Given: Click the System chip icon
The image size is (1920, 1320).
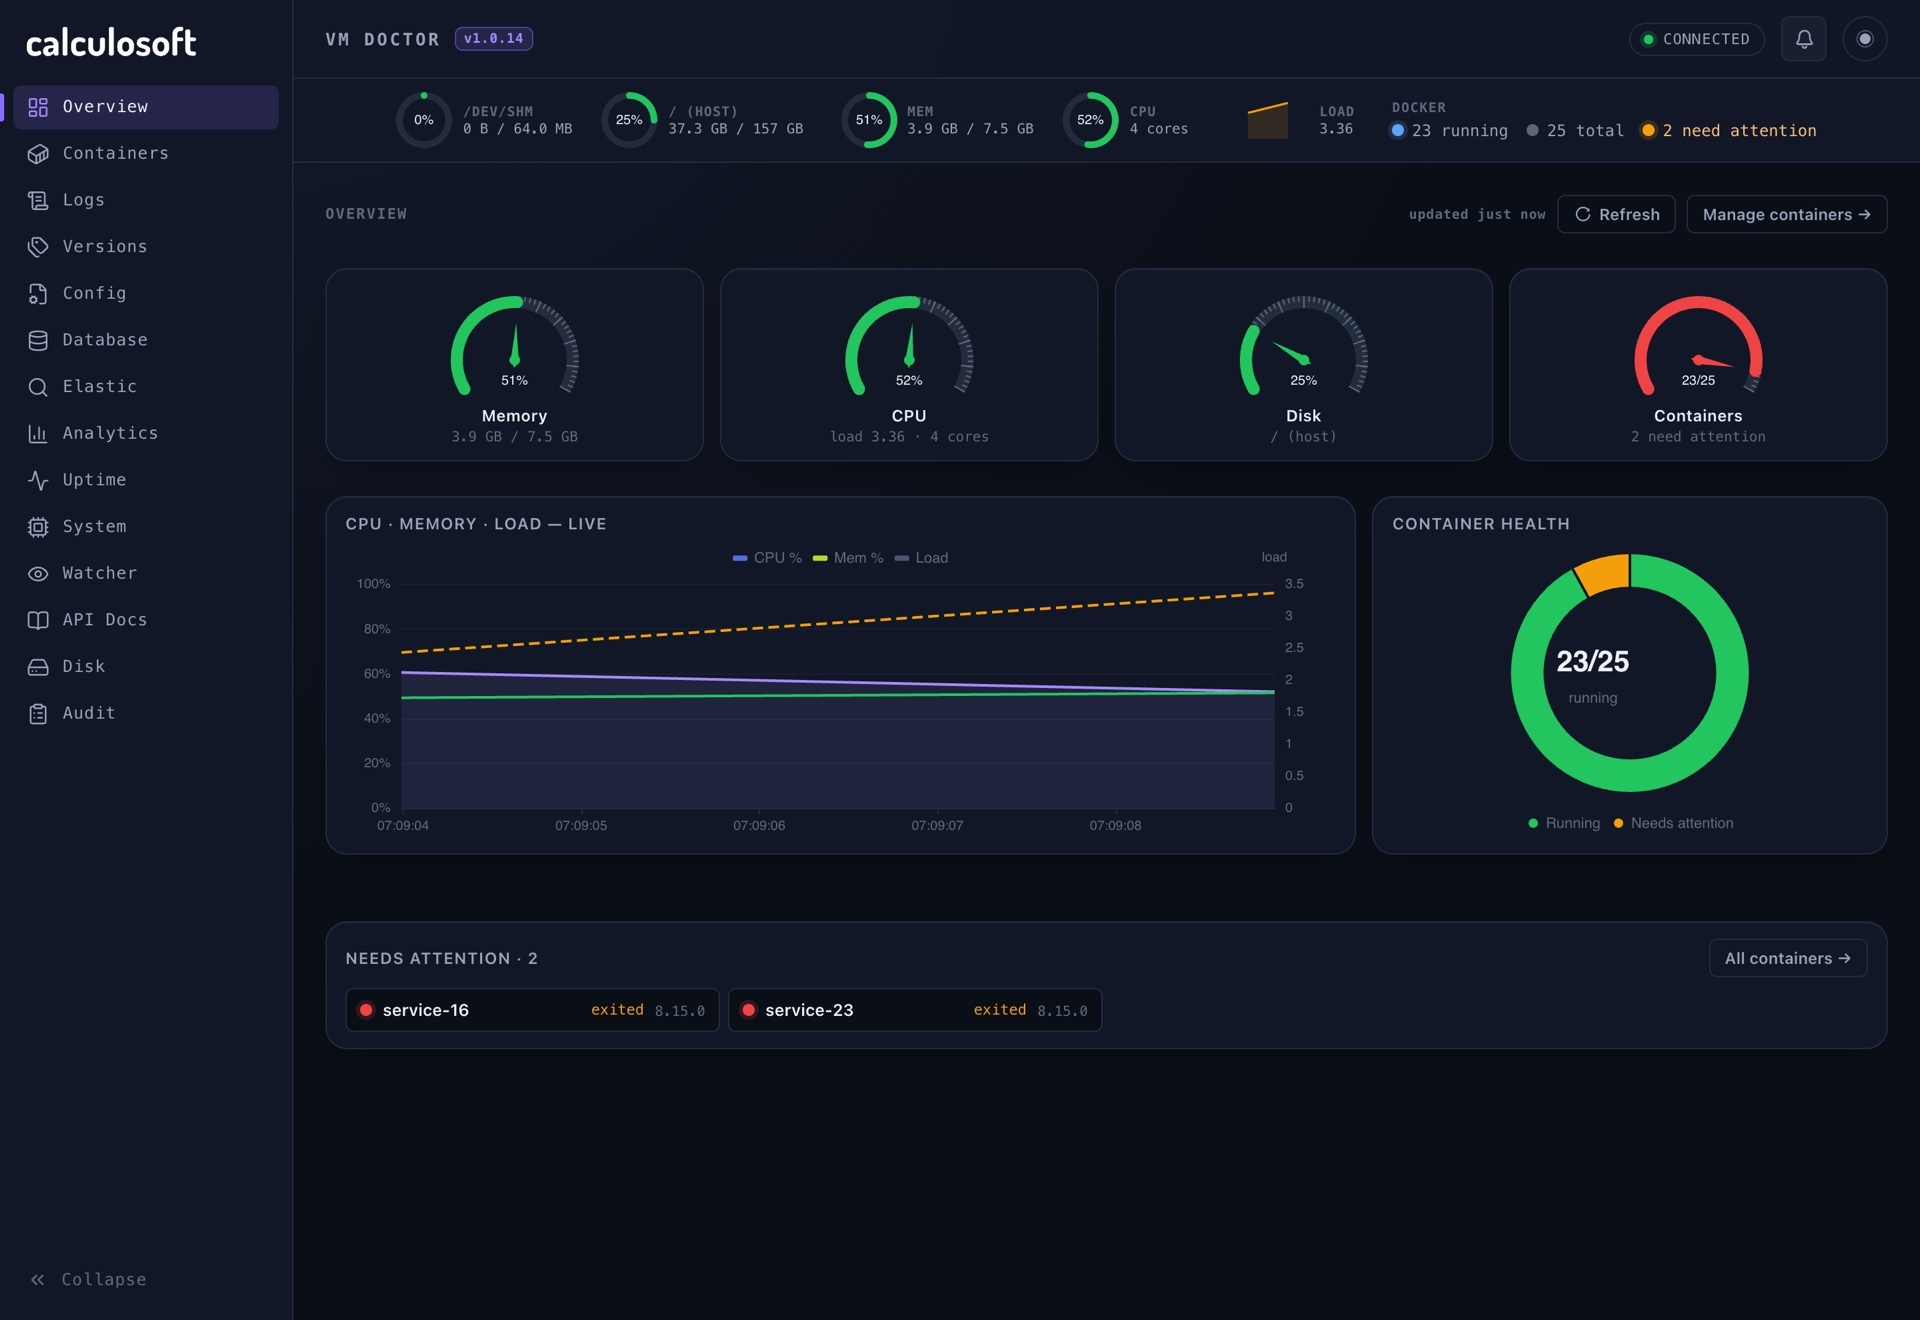Looking at the screenshot, I should 38,527.
